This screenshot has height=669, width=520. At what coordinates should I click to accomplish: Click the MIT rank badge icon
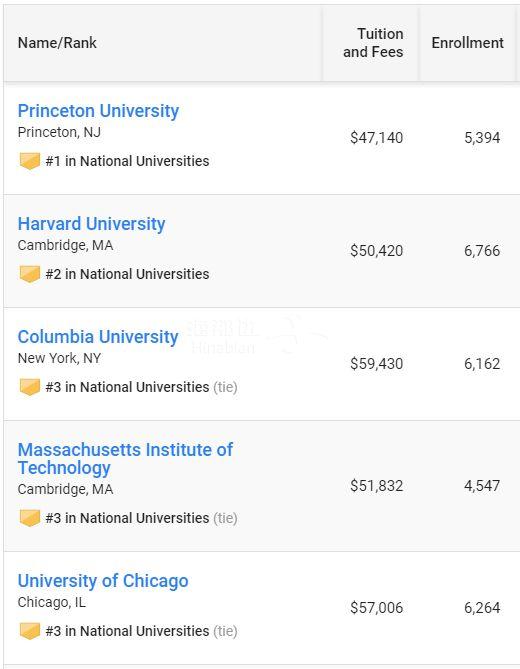tap(30, 518)
